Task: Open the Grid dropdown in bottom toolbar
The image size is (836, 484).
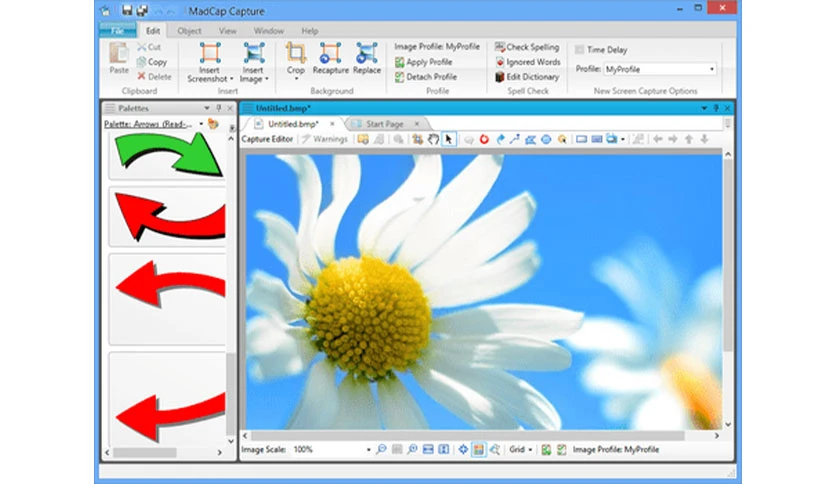Action: click(520, 450)
